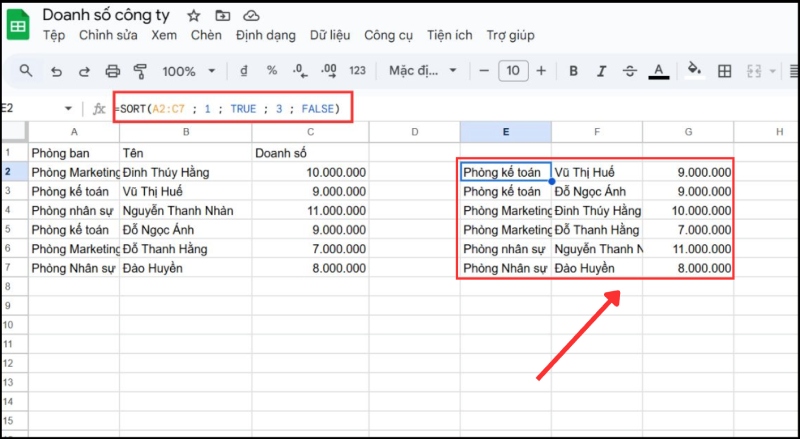This screenshot has height=439, width=800.
Task: Select cell 7.000.000 in column G
Action: (688, 230)
